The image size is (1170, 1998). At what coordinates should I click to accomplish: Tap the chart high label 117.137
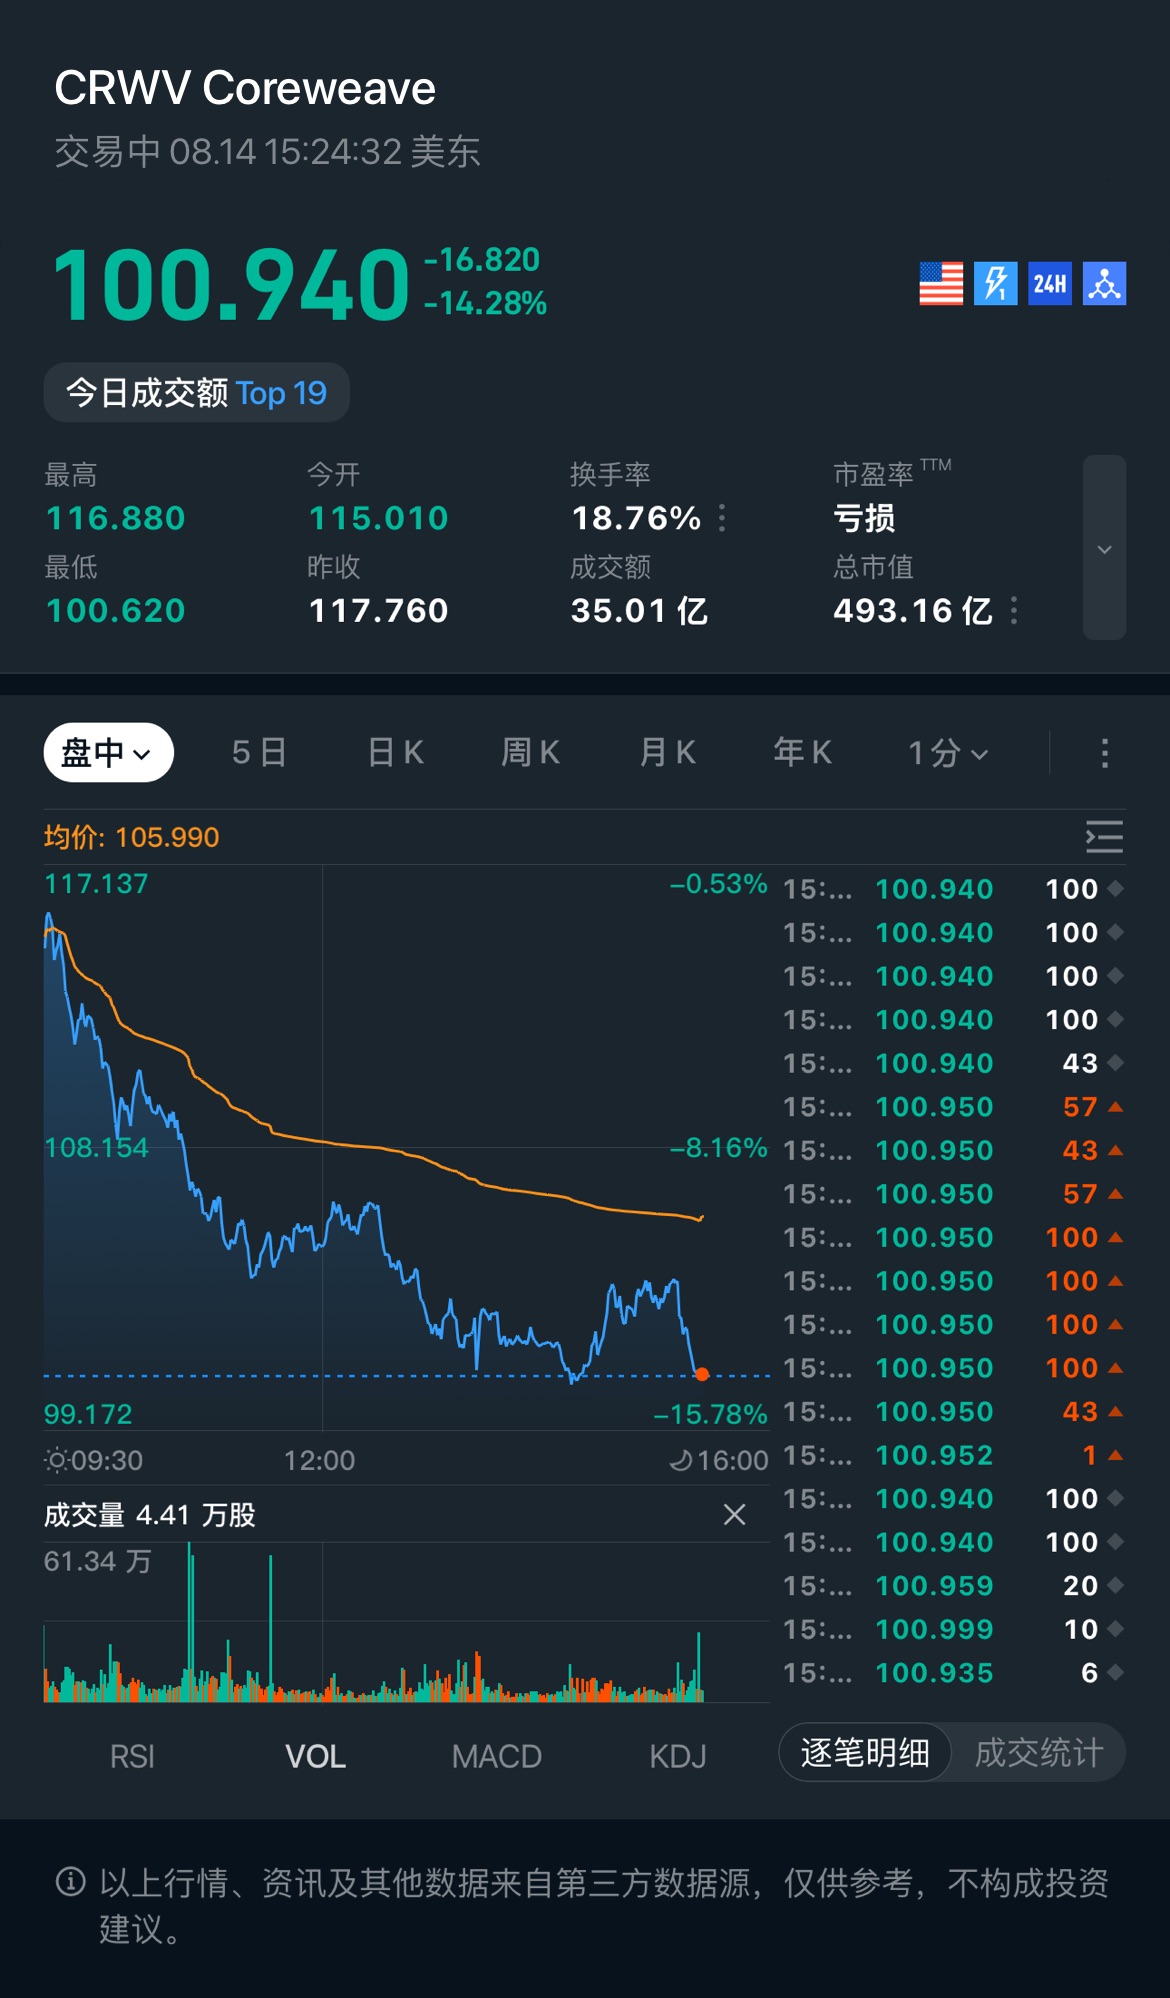96,884
